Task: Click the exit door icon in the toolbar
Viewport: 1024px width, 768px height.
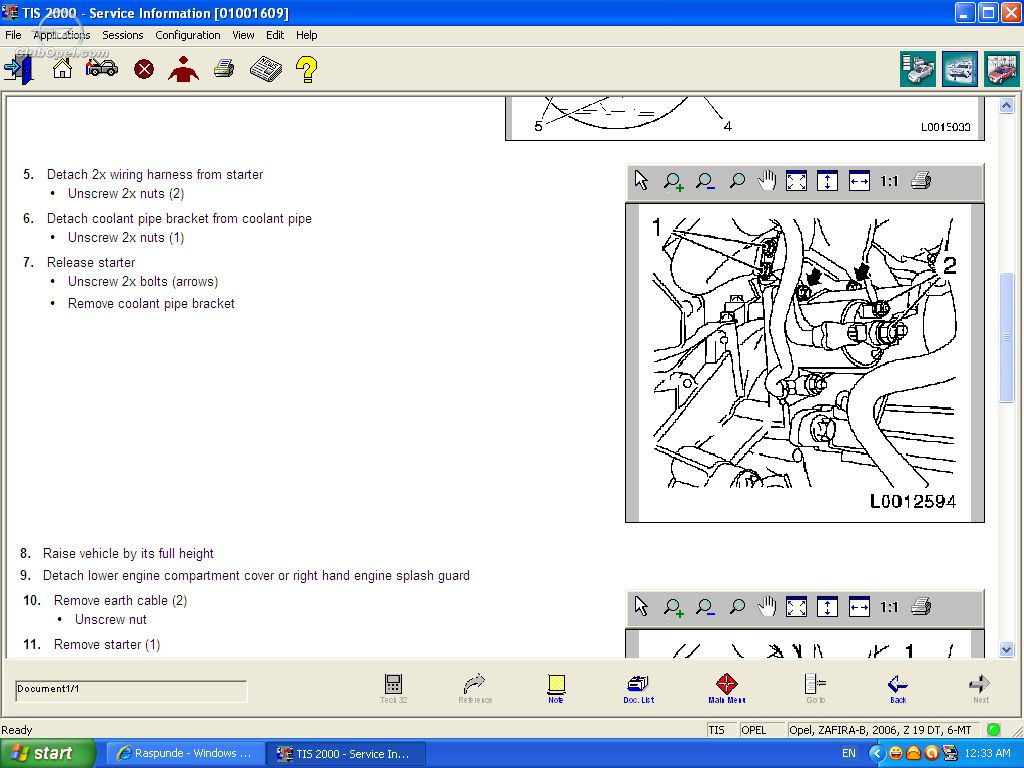Action: coord(18,69)
